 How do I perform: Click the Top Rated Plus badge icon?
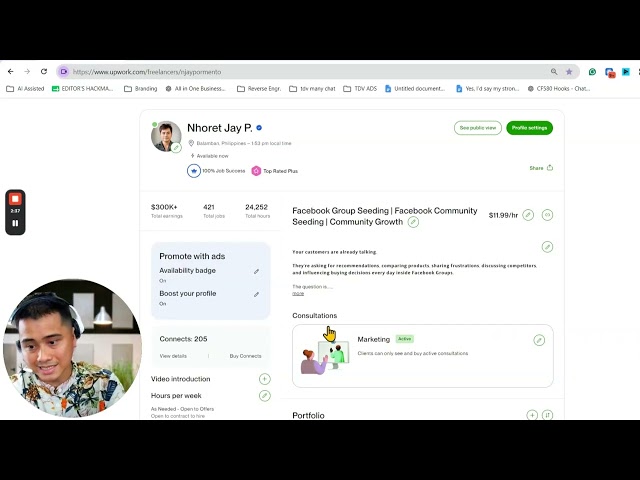[256, 171]
